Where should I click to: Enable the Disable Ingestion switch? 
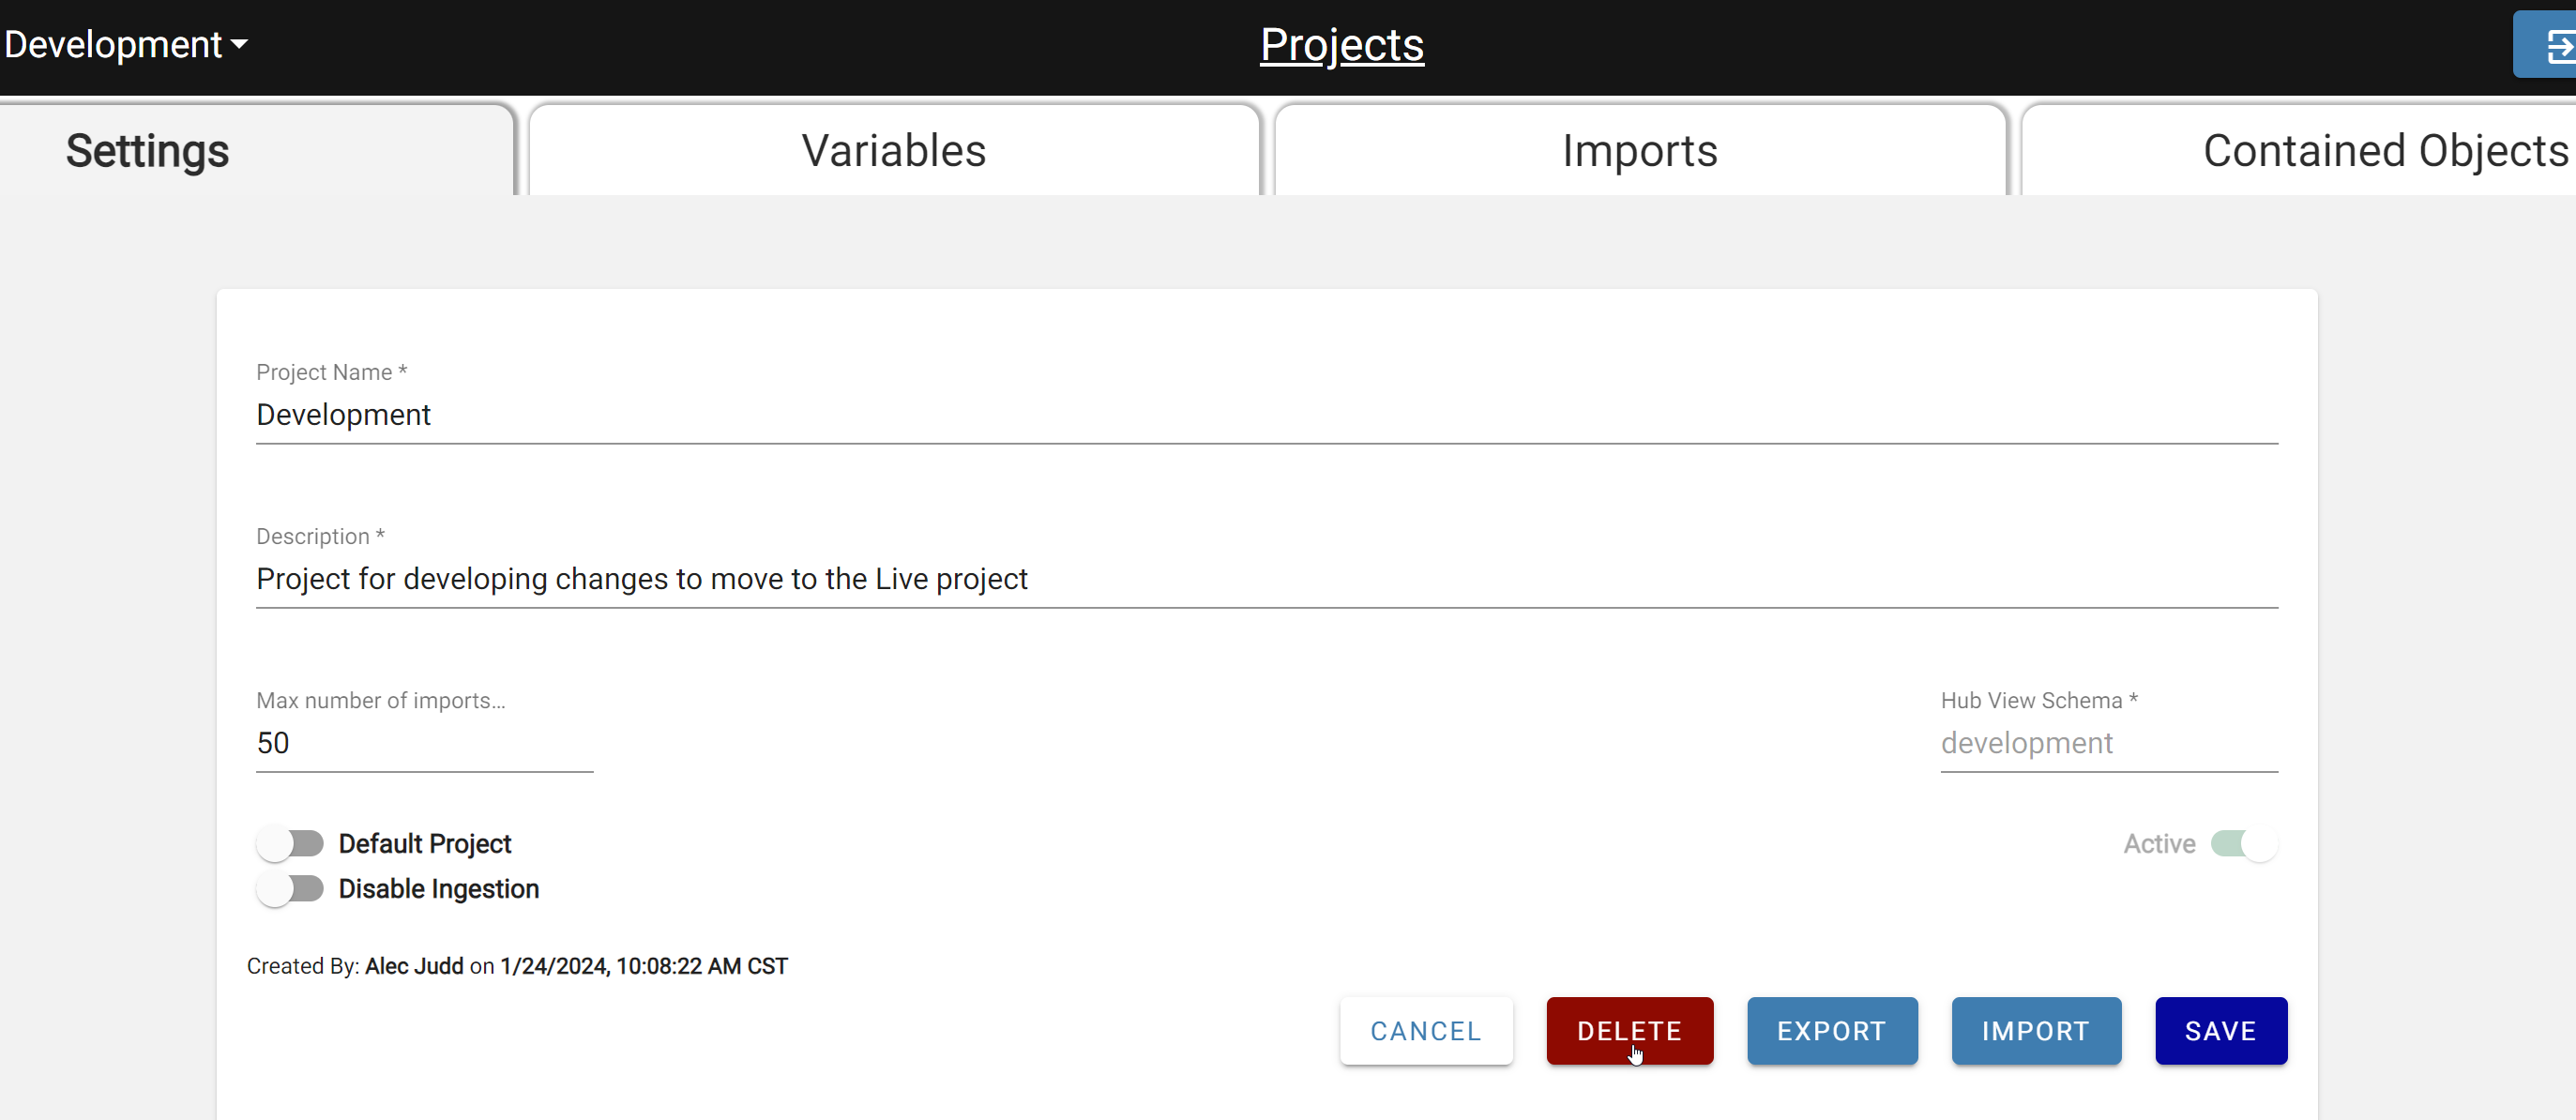pyautogui.click(x=290, y=888)
